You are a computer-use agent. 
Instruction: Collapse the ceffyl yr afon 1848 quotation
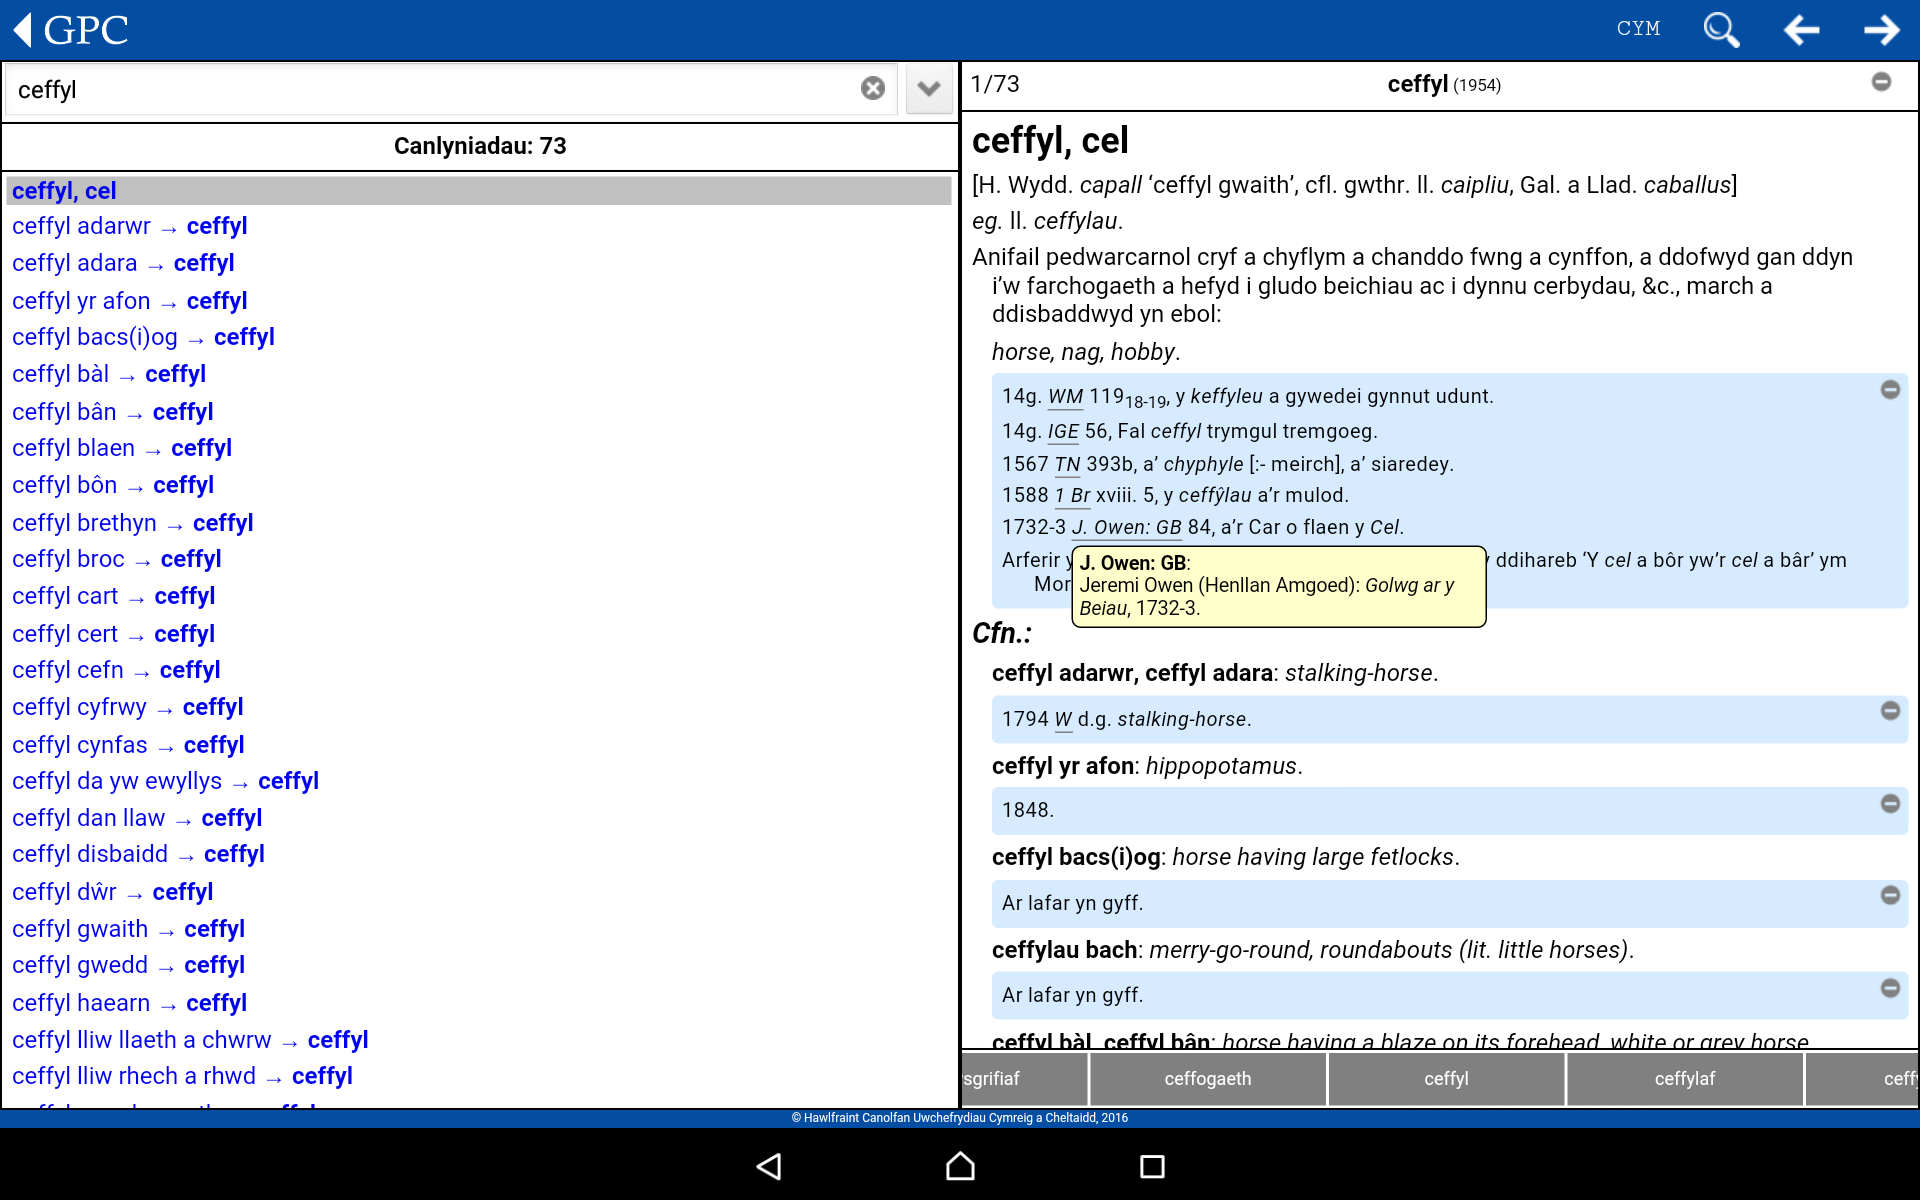tap(1891, 803)
